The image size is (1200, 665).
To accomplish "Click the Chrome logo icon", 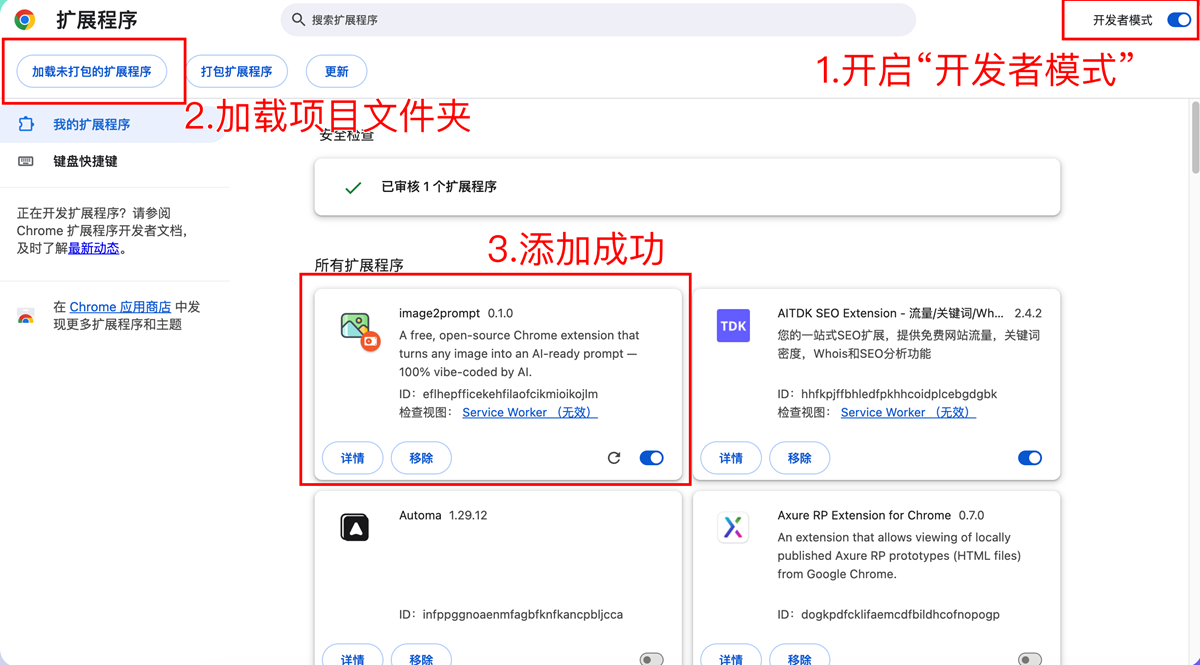I will click(x=25, y=19).
